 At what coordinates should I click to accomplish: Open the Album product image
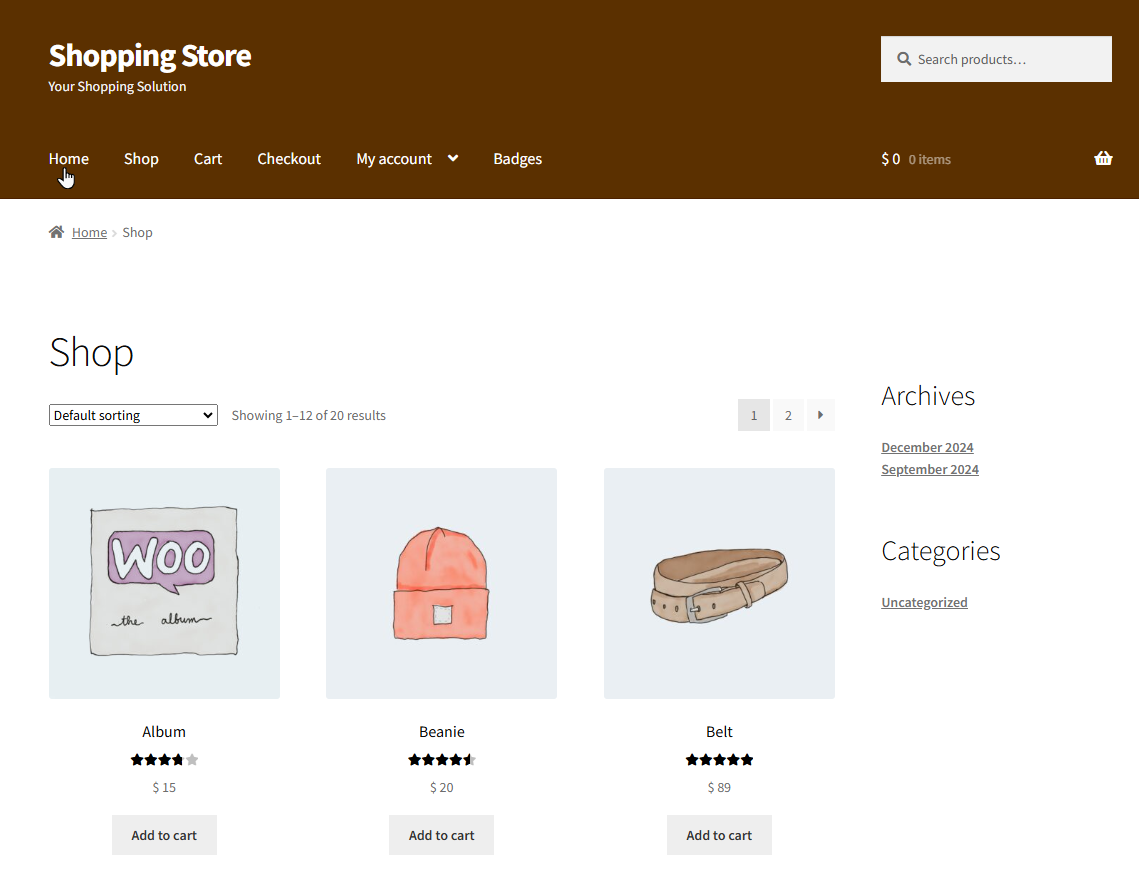(164, 583)
